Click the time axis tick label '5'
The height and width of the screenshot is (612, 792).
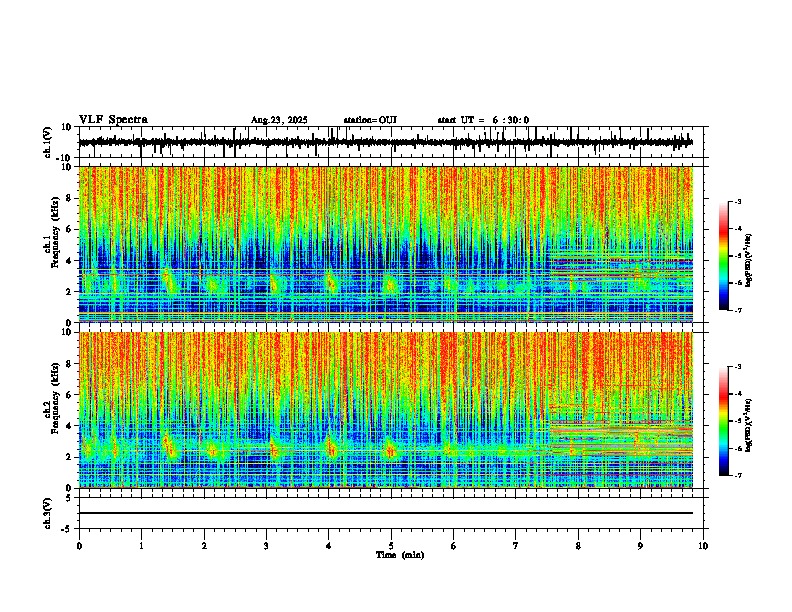[391, 546]
